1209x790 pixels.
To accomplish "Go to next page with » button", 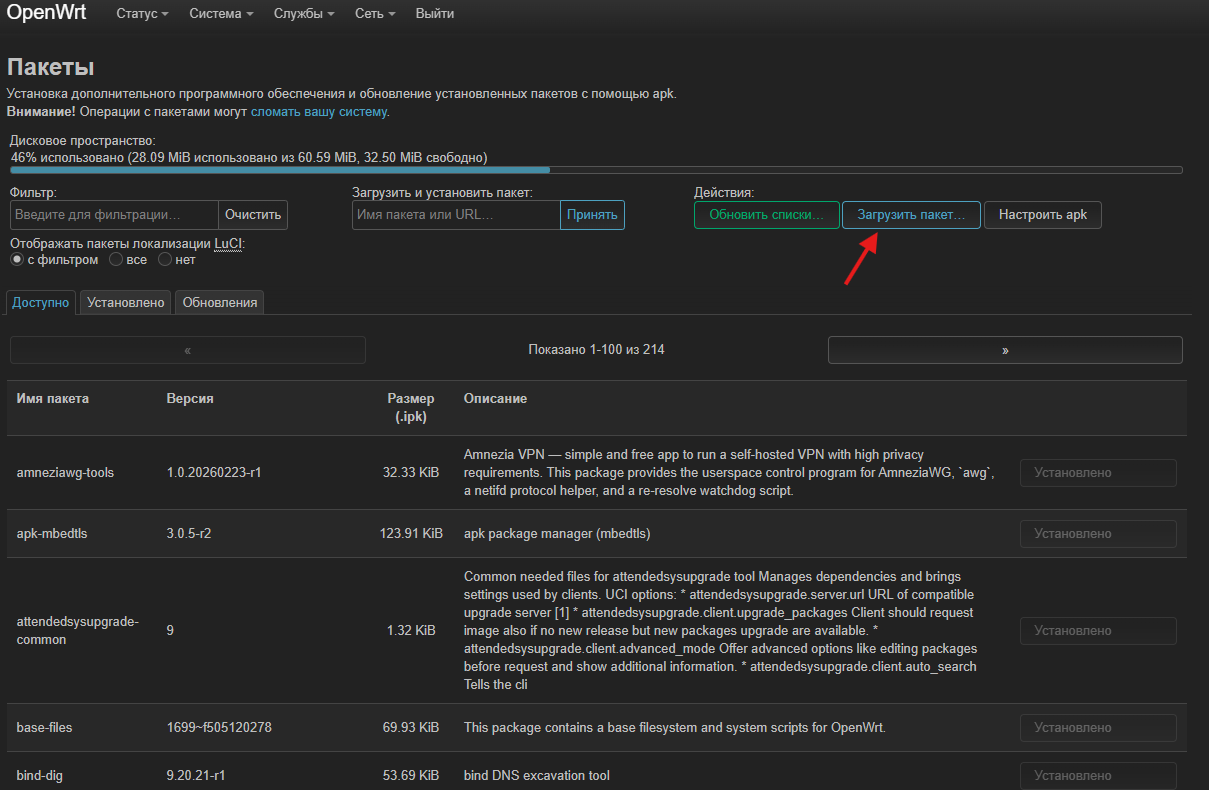I will 1005,350.
